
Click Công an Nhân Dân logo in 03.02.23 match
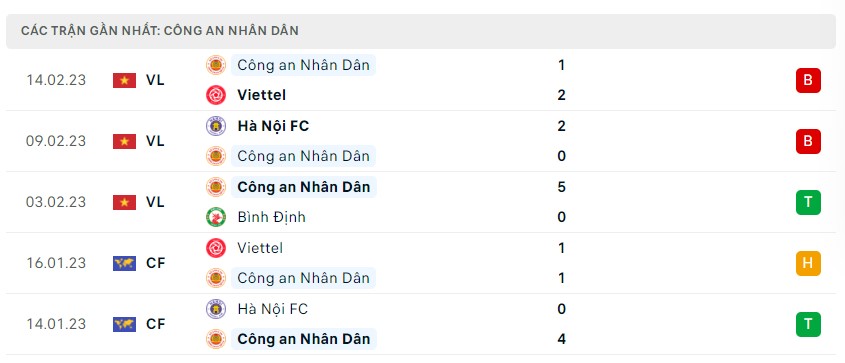(216, 187)
